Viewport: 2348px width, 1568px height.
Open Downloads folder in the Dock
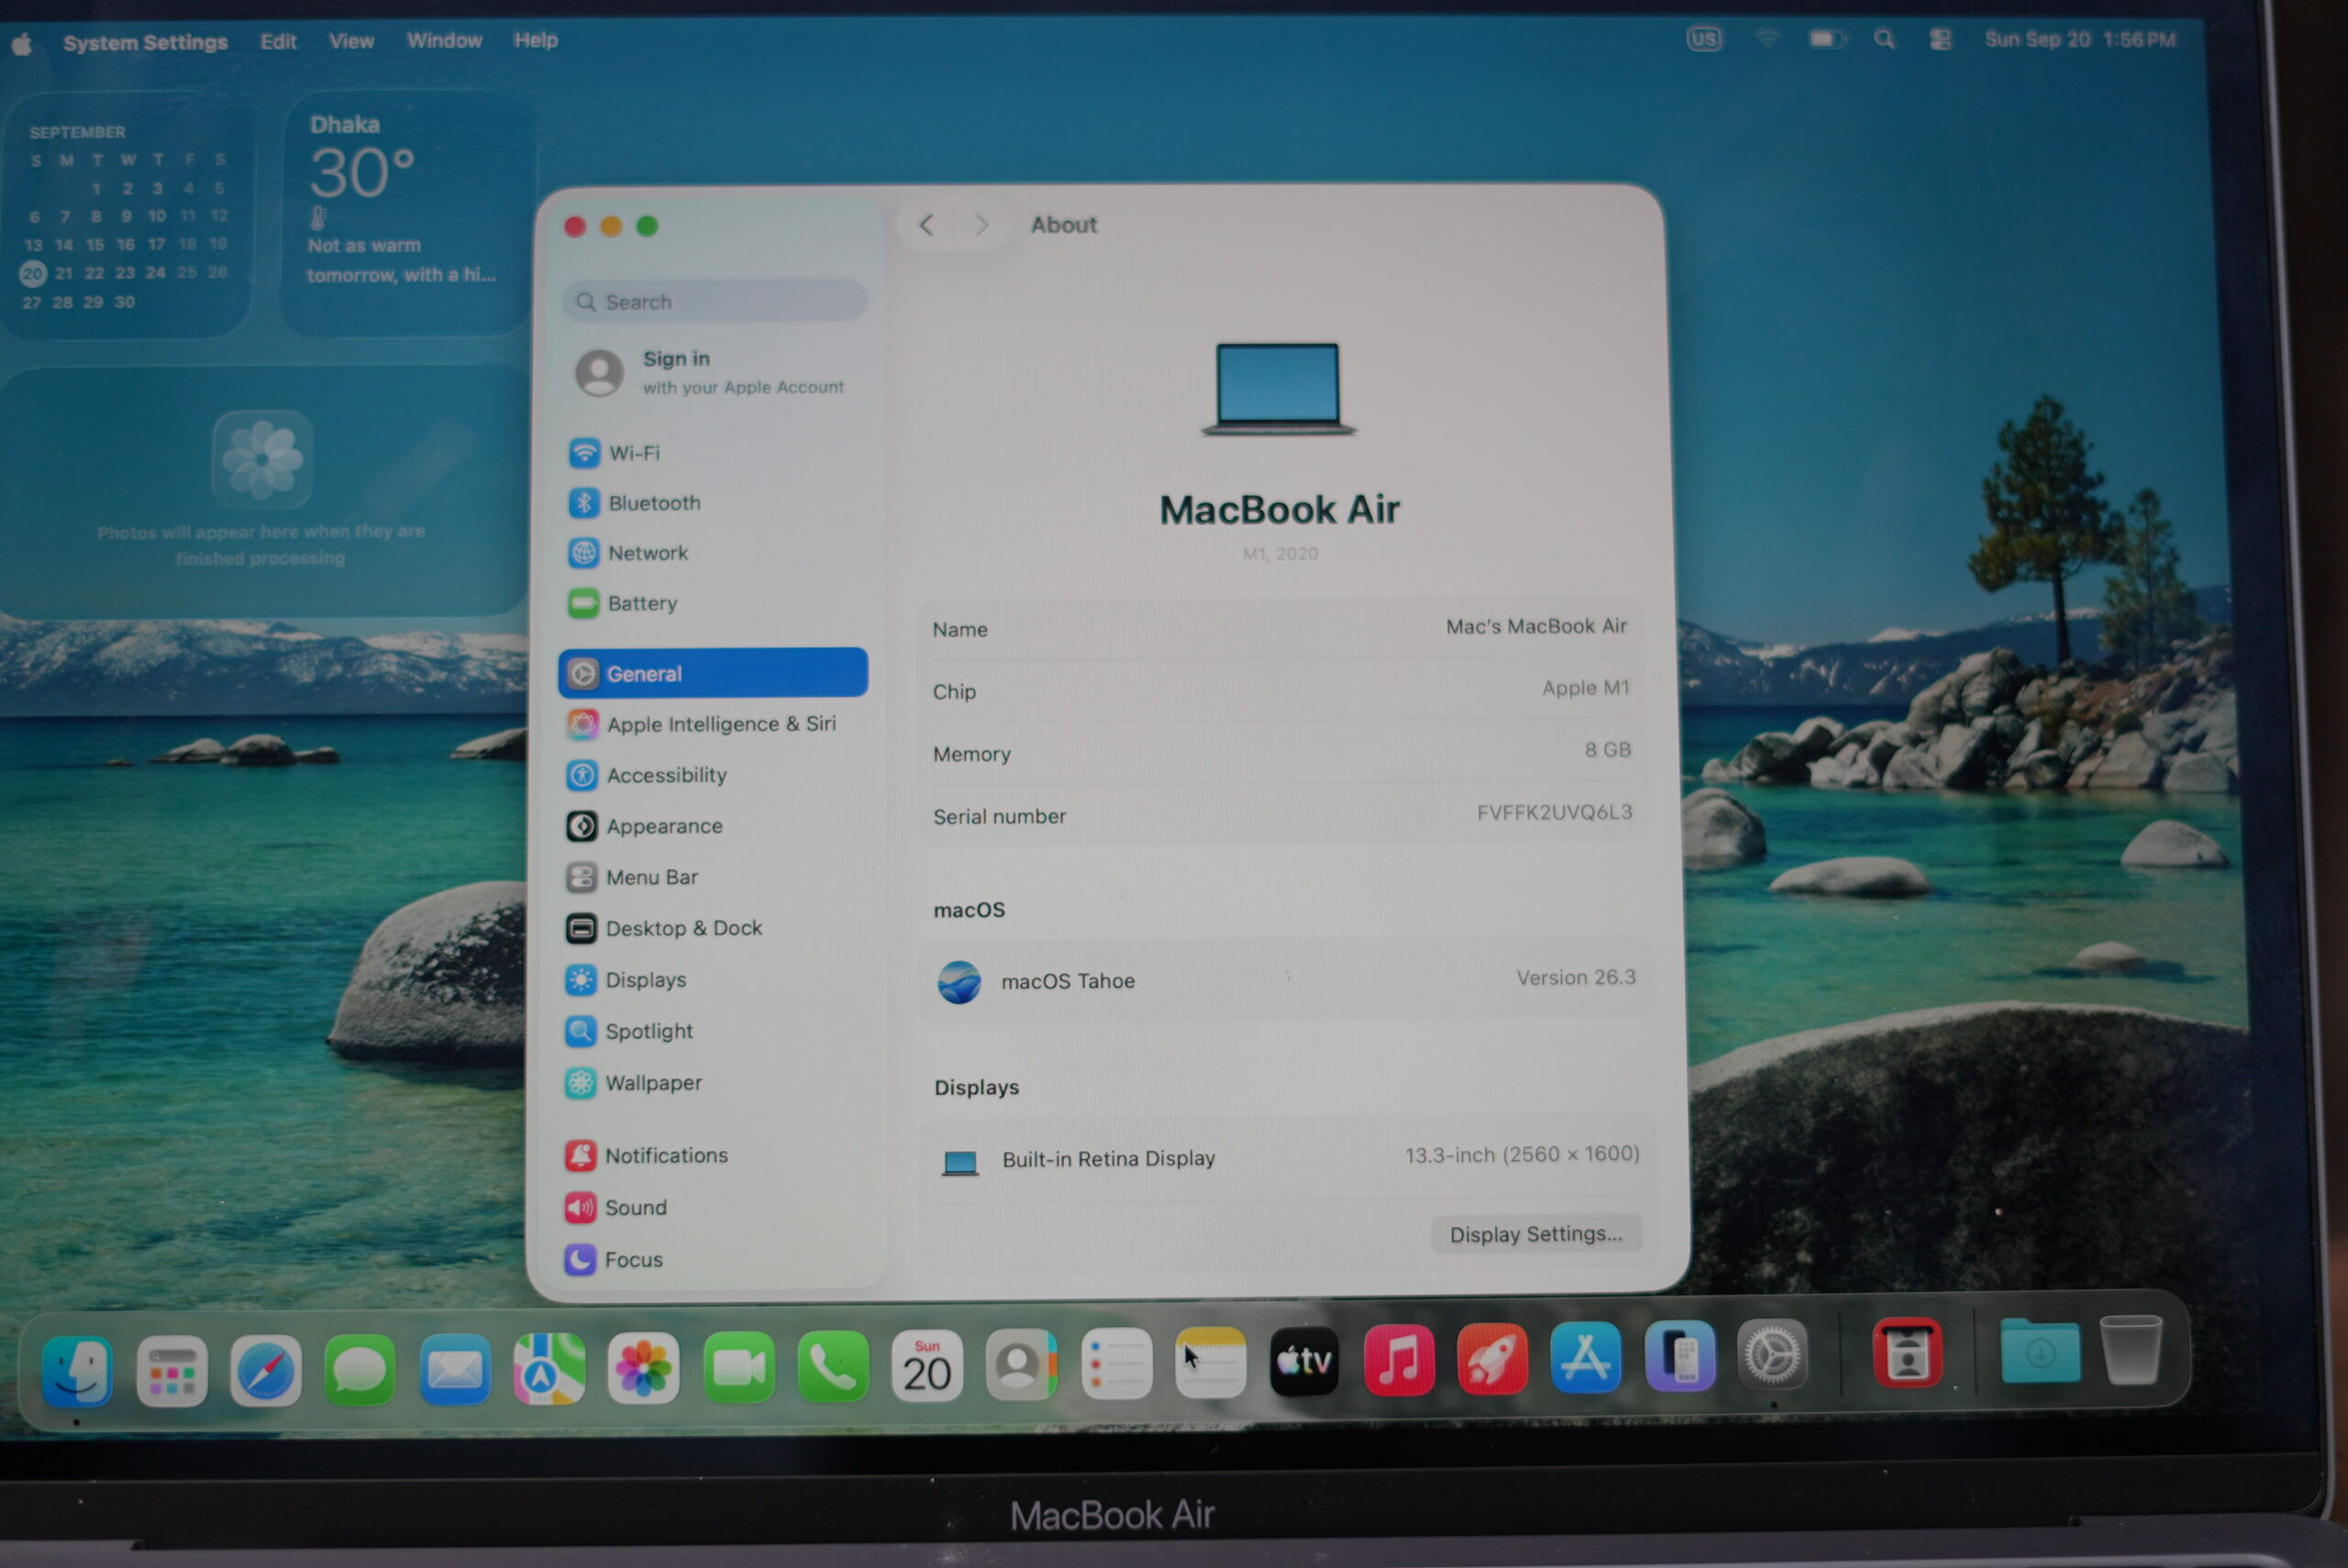pyautogui.click(x=2040, y=1351)
